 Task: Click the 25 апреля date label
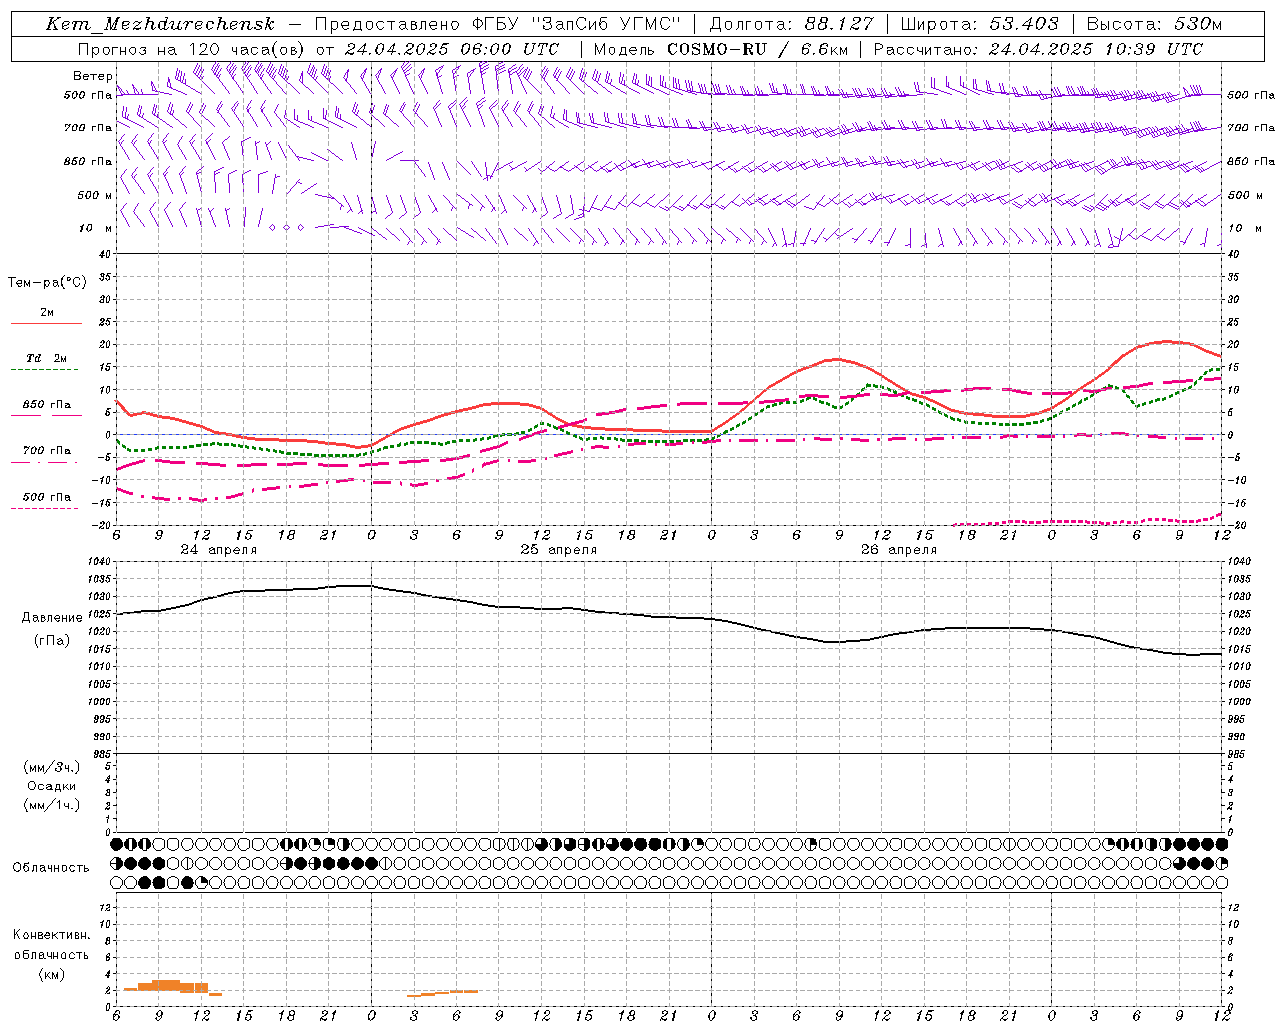[x=558, y=550]
